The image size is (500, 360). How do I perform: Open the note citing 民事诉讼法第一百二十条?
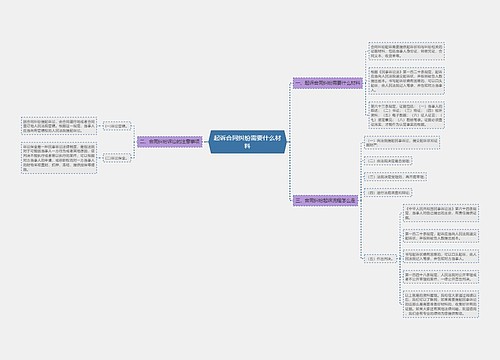click(407, 81)
